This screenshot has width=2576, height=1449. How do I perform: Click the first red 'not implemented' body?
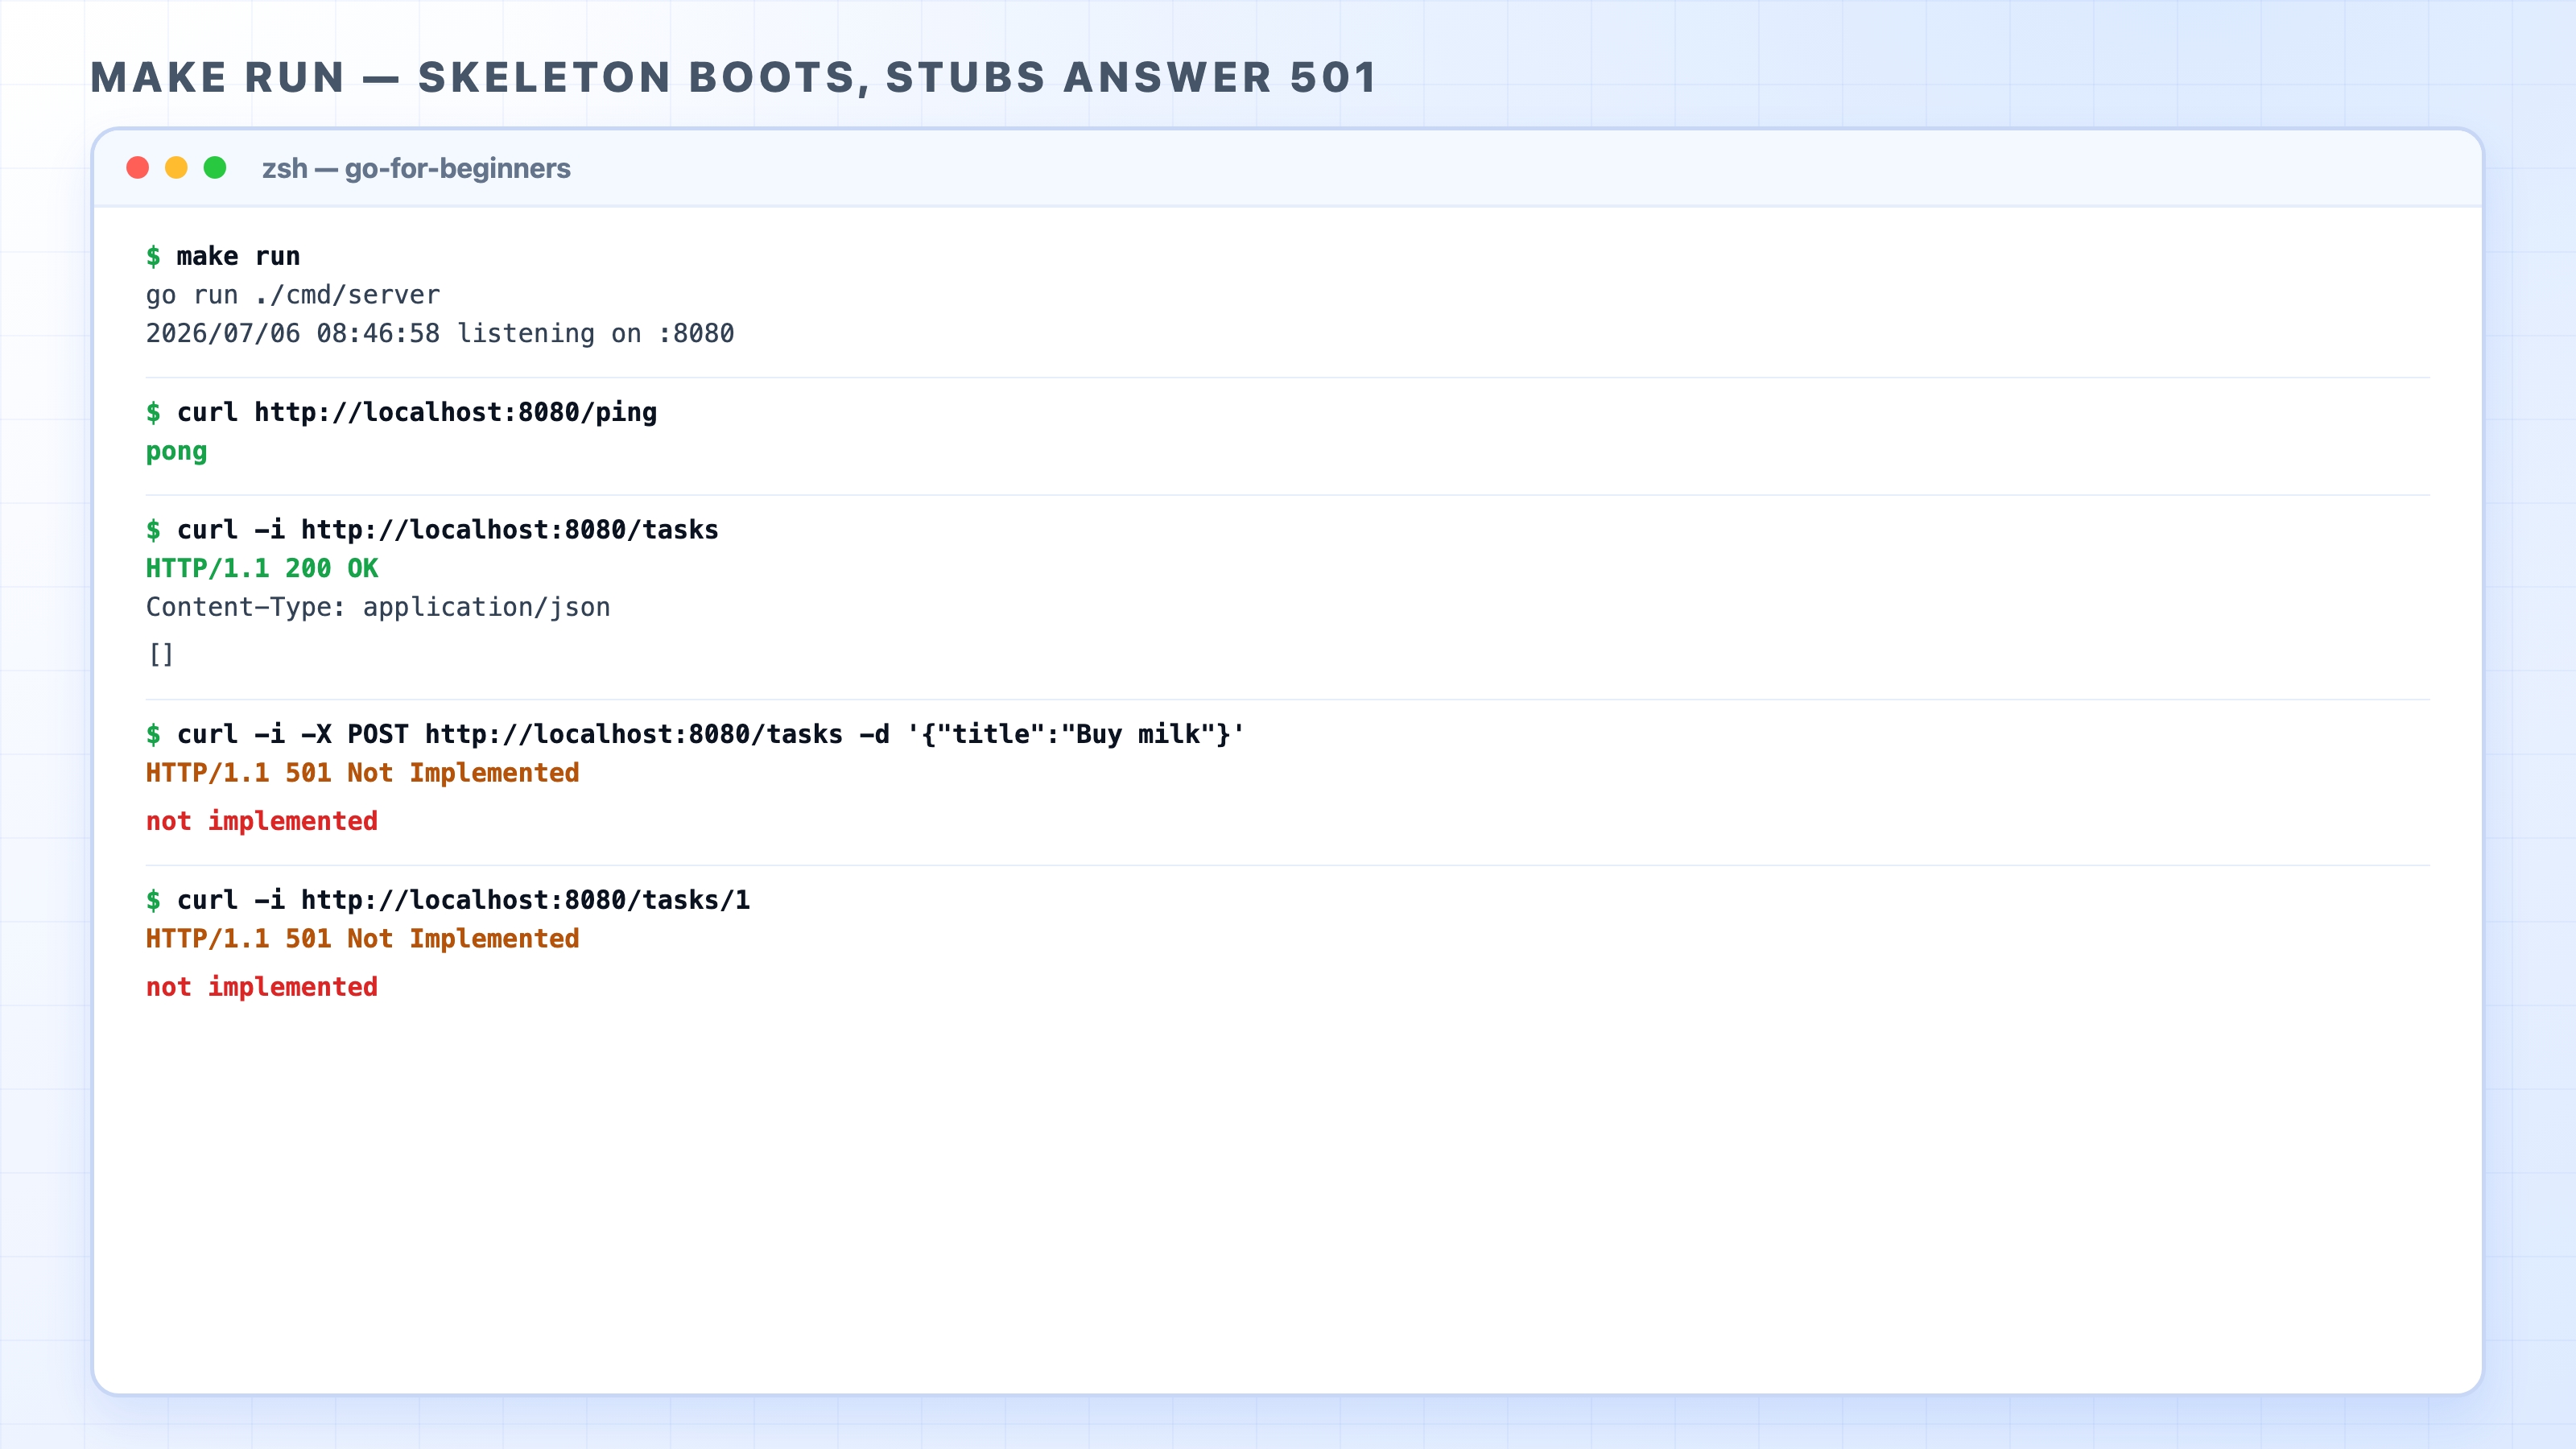click(262, 821)
